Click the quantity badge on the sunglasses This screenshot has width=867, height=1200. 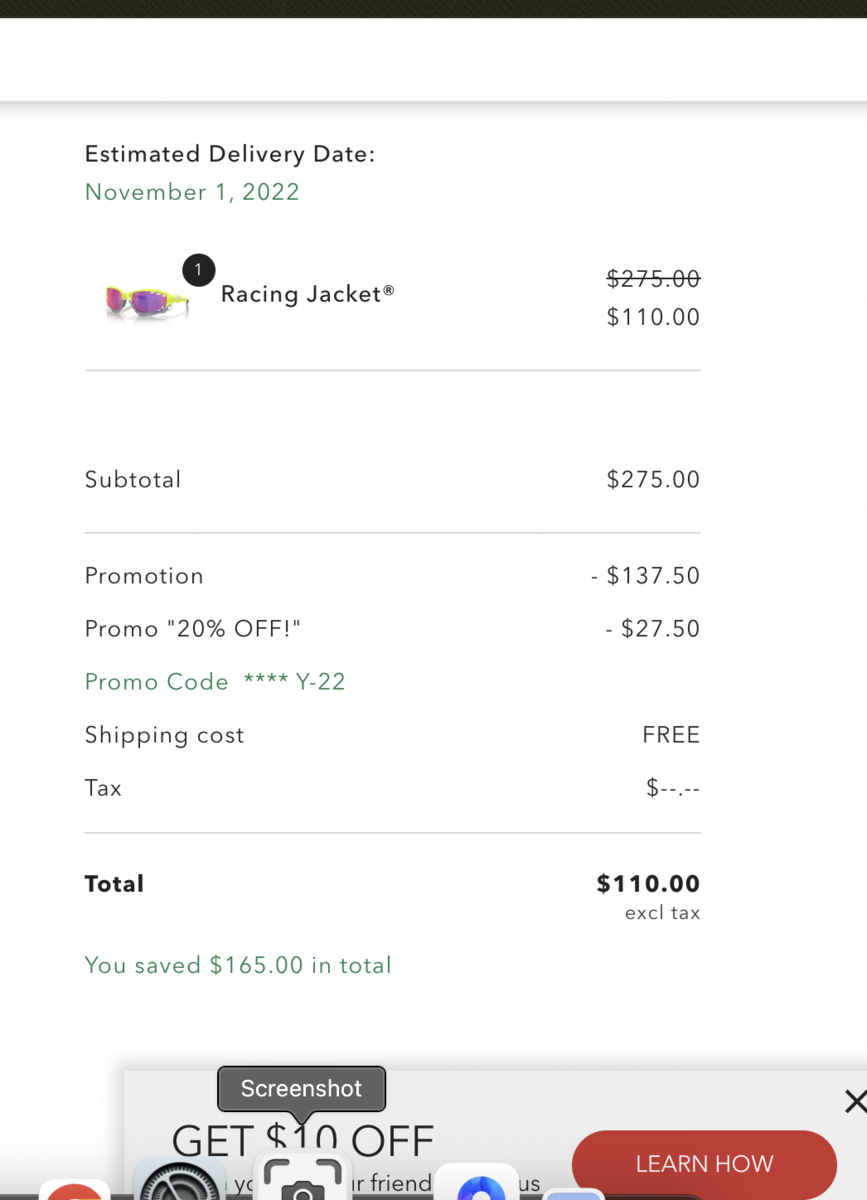click(x=199, y=270)
